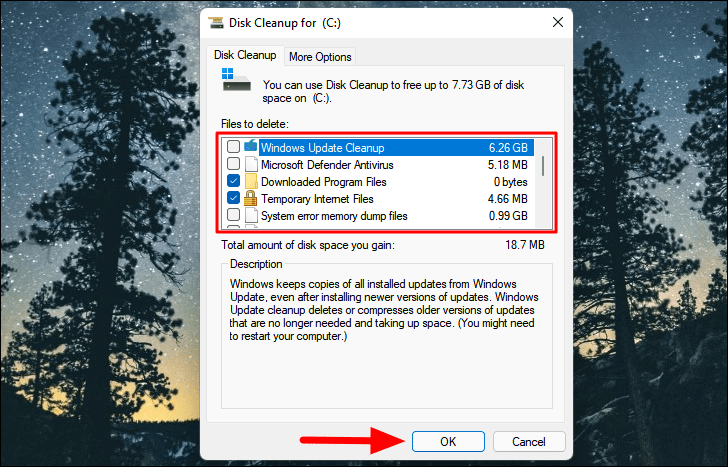Click the 0 bytes size value
This screenshot has height=467, width=728.
[x=510, y=182]
